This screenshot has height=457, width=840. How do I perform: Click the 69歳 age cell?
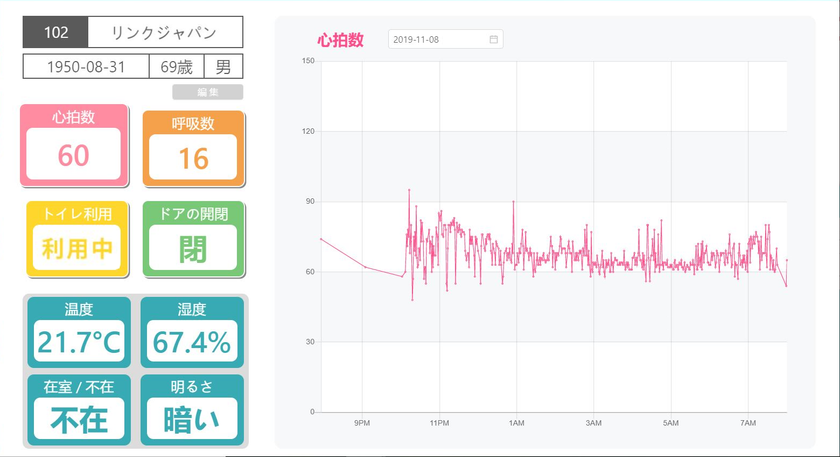(176, 66)
